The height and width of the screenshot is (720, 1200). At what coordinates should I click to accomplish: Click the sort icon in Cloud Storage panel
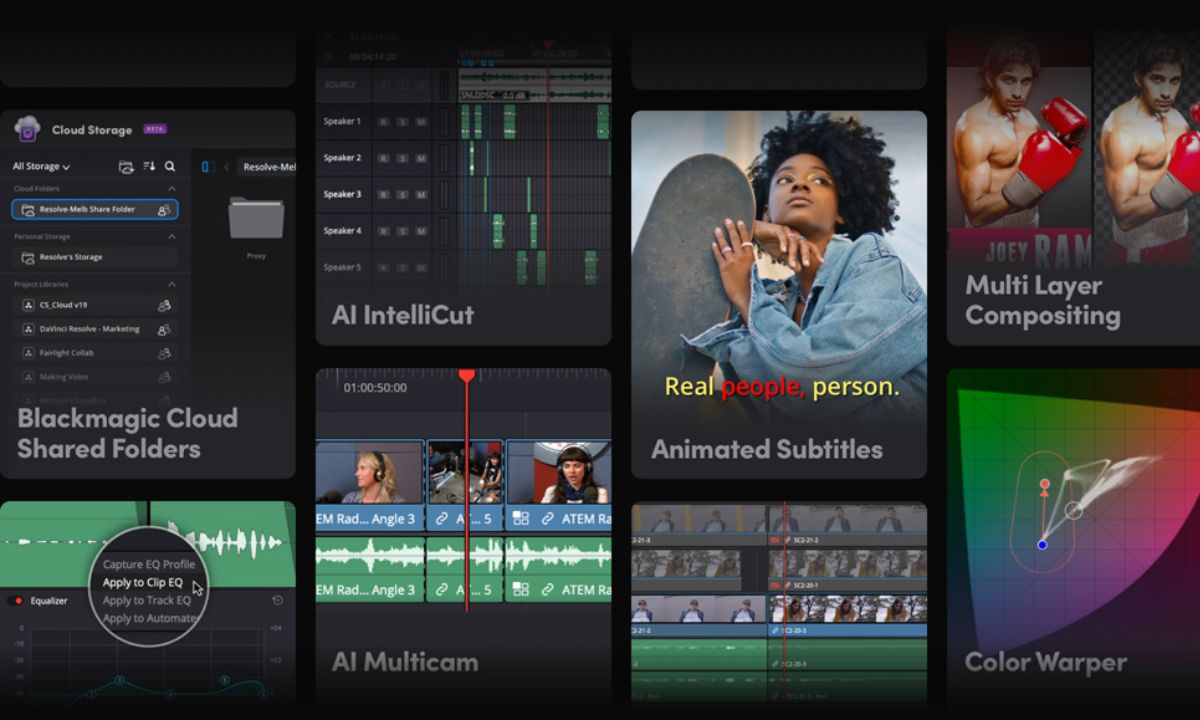click(x=149, y=167)
